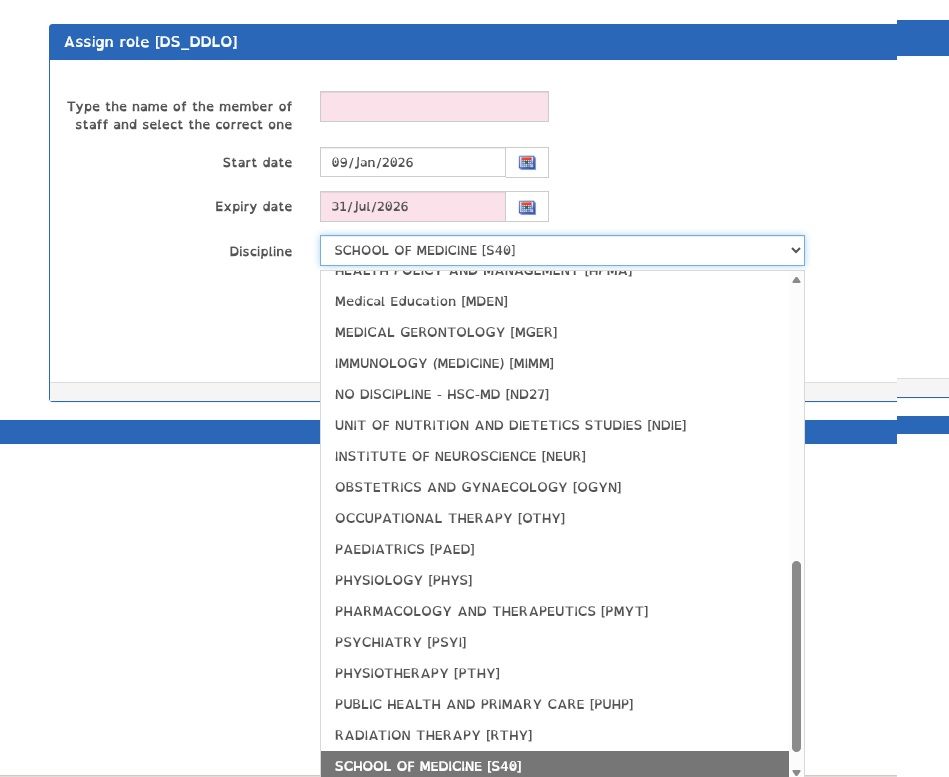Select PHYSIOLOGY [PHYS] from the list
949x777 pixels.
tap(404, 580)
